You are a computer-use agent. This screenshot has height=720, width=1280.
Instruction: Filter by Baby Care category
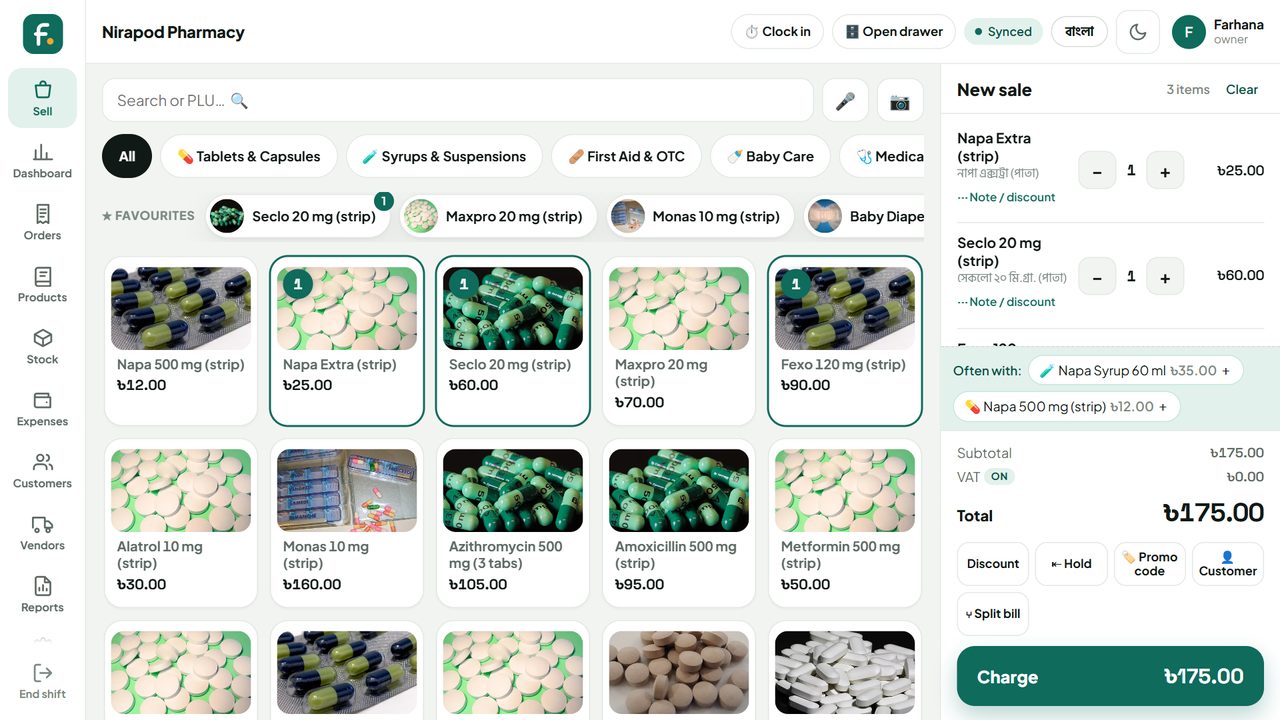pyautogui.click(x=770, y=156)
